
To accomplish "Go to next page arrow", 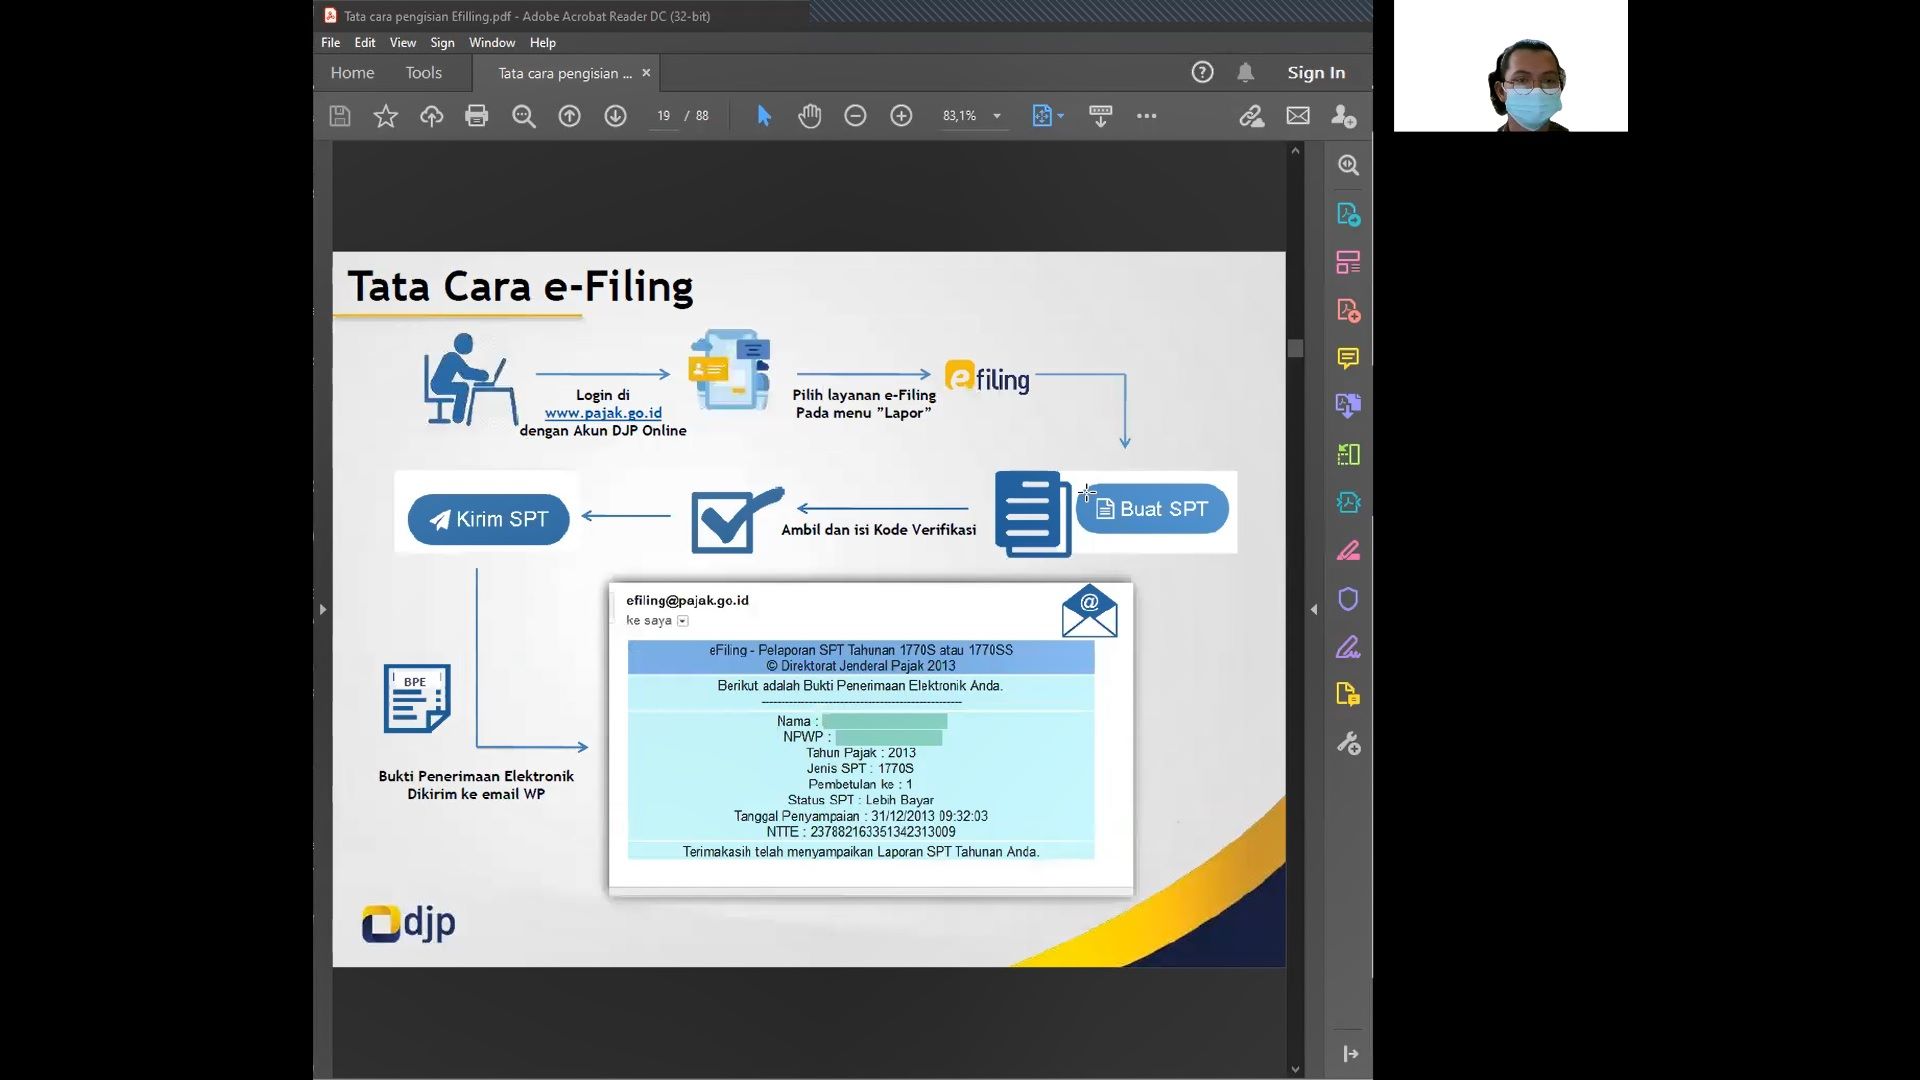I will click(615, 116).
